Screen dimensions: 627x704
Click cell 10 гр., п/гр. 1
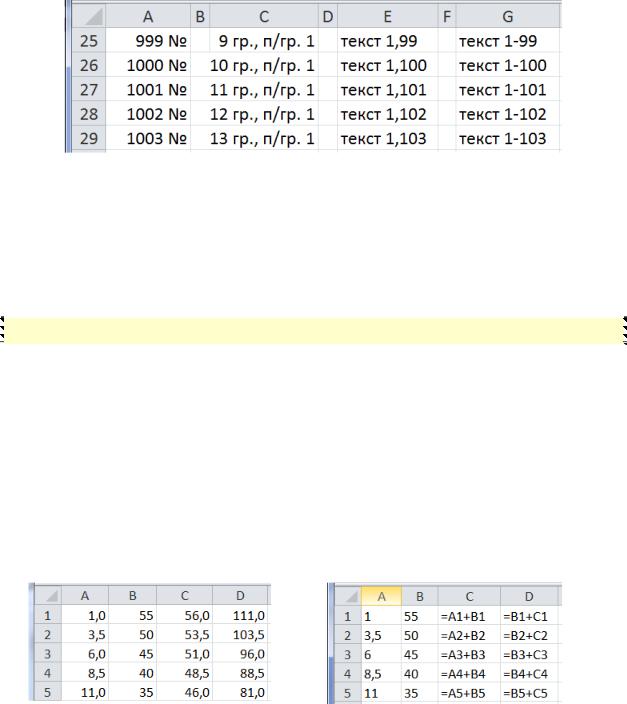point(264,65)
